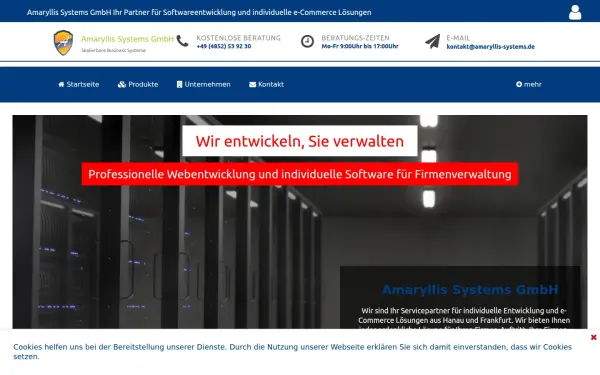600x375 pixels.
Task: Click the Wir entwickeln, Sie verwalten headline
Action: (x=300, y=141)
